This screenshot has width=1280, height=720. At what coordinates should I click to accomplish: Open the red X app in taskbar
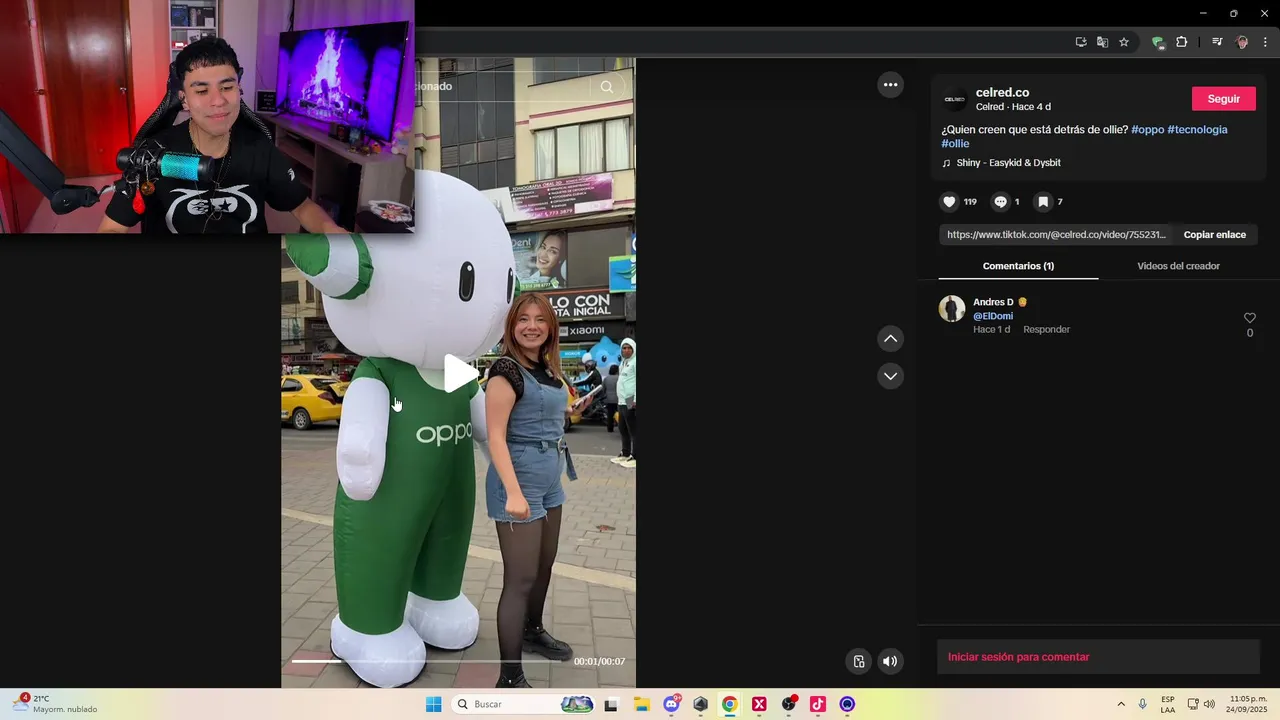(759, 704)
